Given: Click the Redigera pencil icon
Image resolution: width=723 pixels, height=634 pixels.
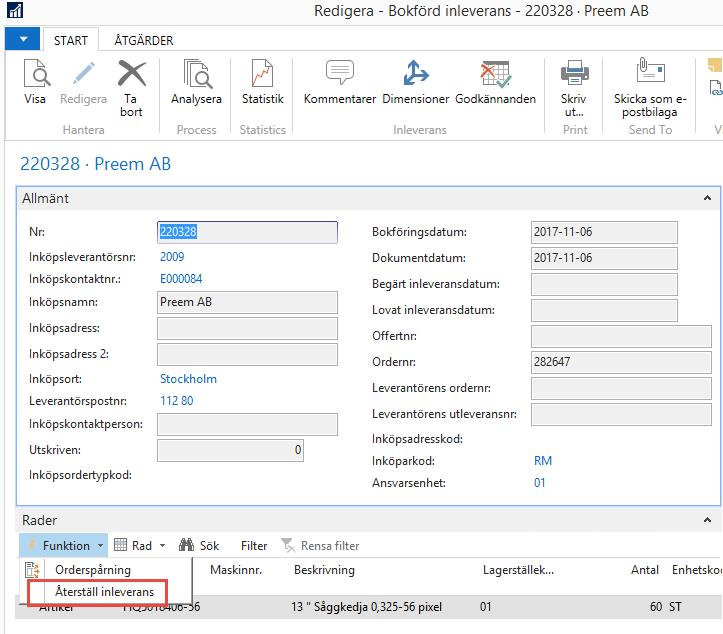Looking at the screenshot, I should coord(83,73).
